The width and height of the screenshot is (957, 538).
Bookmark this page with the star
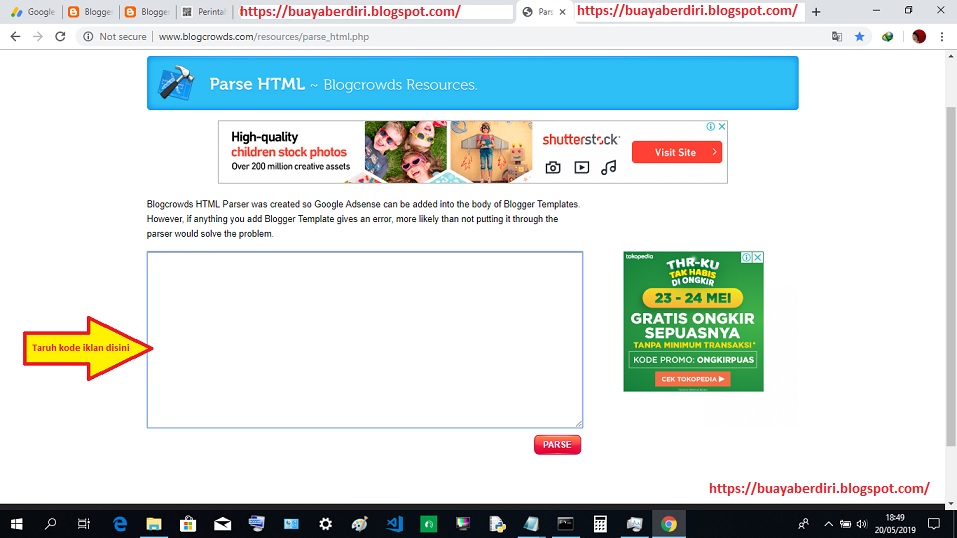(859, 37)
